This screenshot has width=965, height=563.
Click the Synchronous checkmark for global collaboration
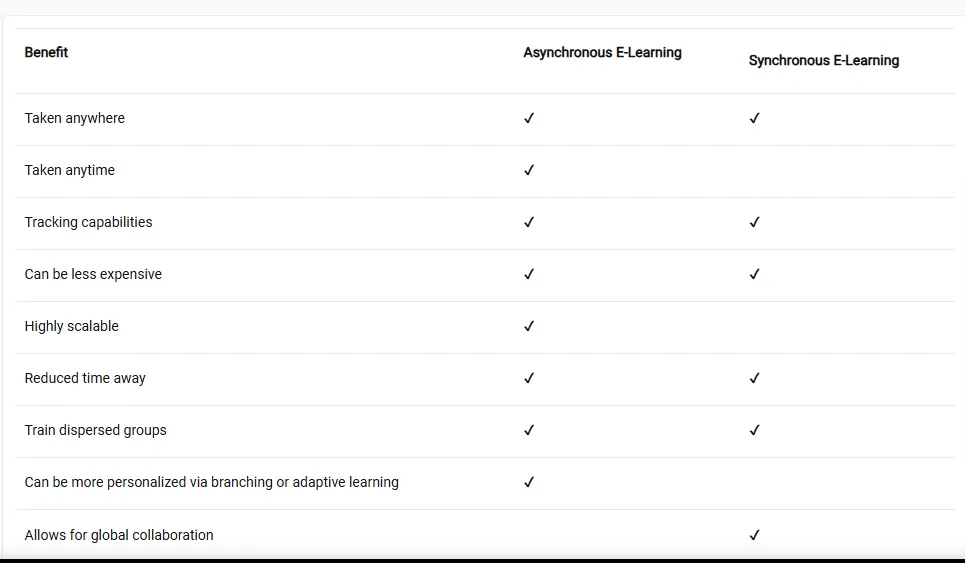click(755, 535)
